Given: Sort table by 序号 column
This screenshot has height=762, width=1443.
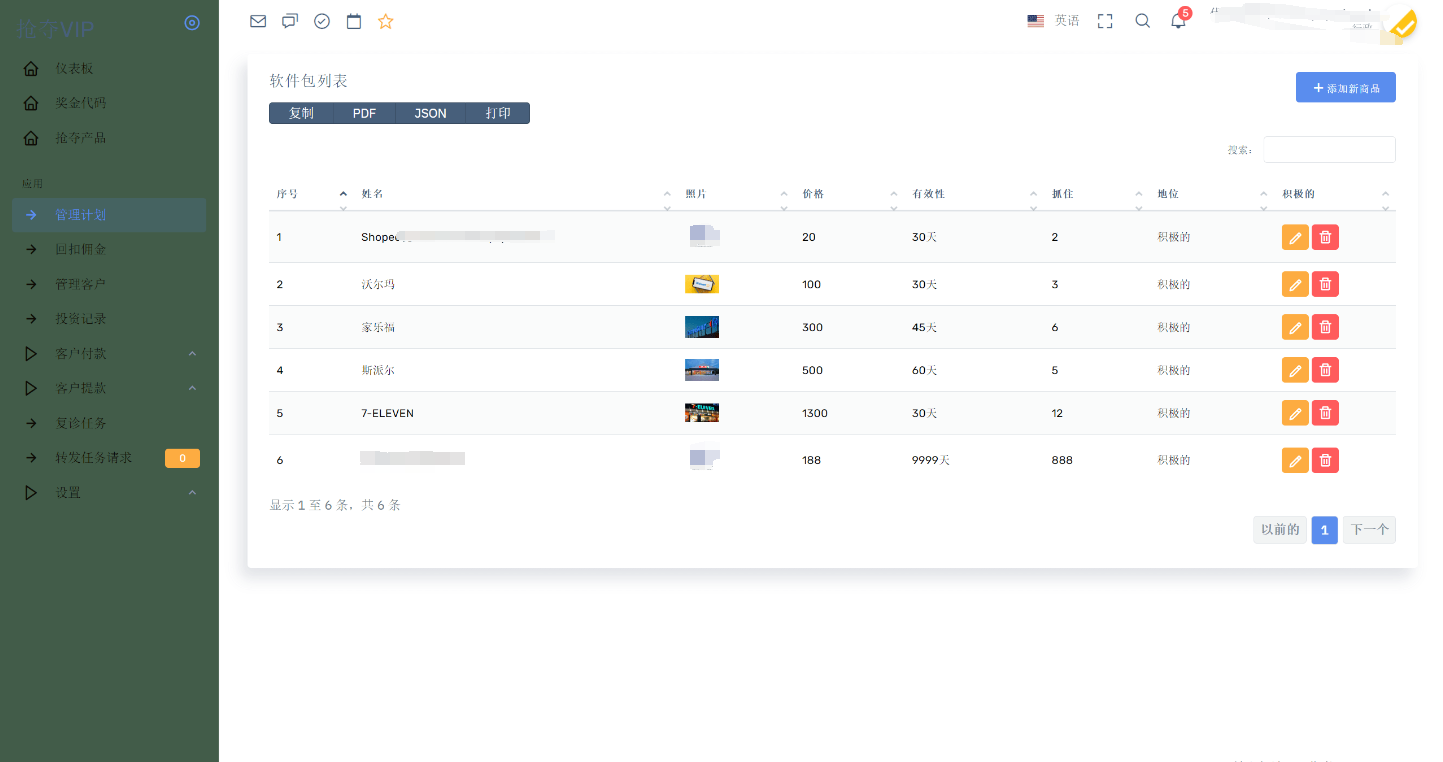Looking at the screenshot, I should (x=311, y=194).
